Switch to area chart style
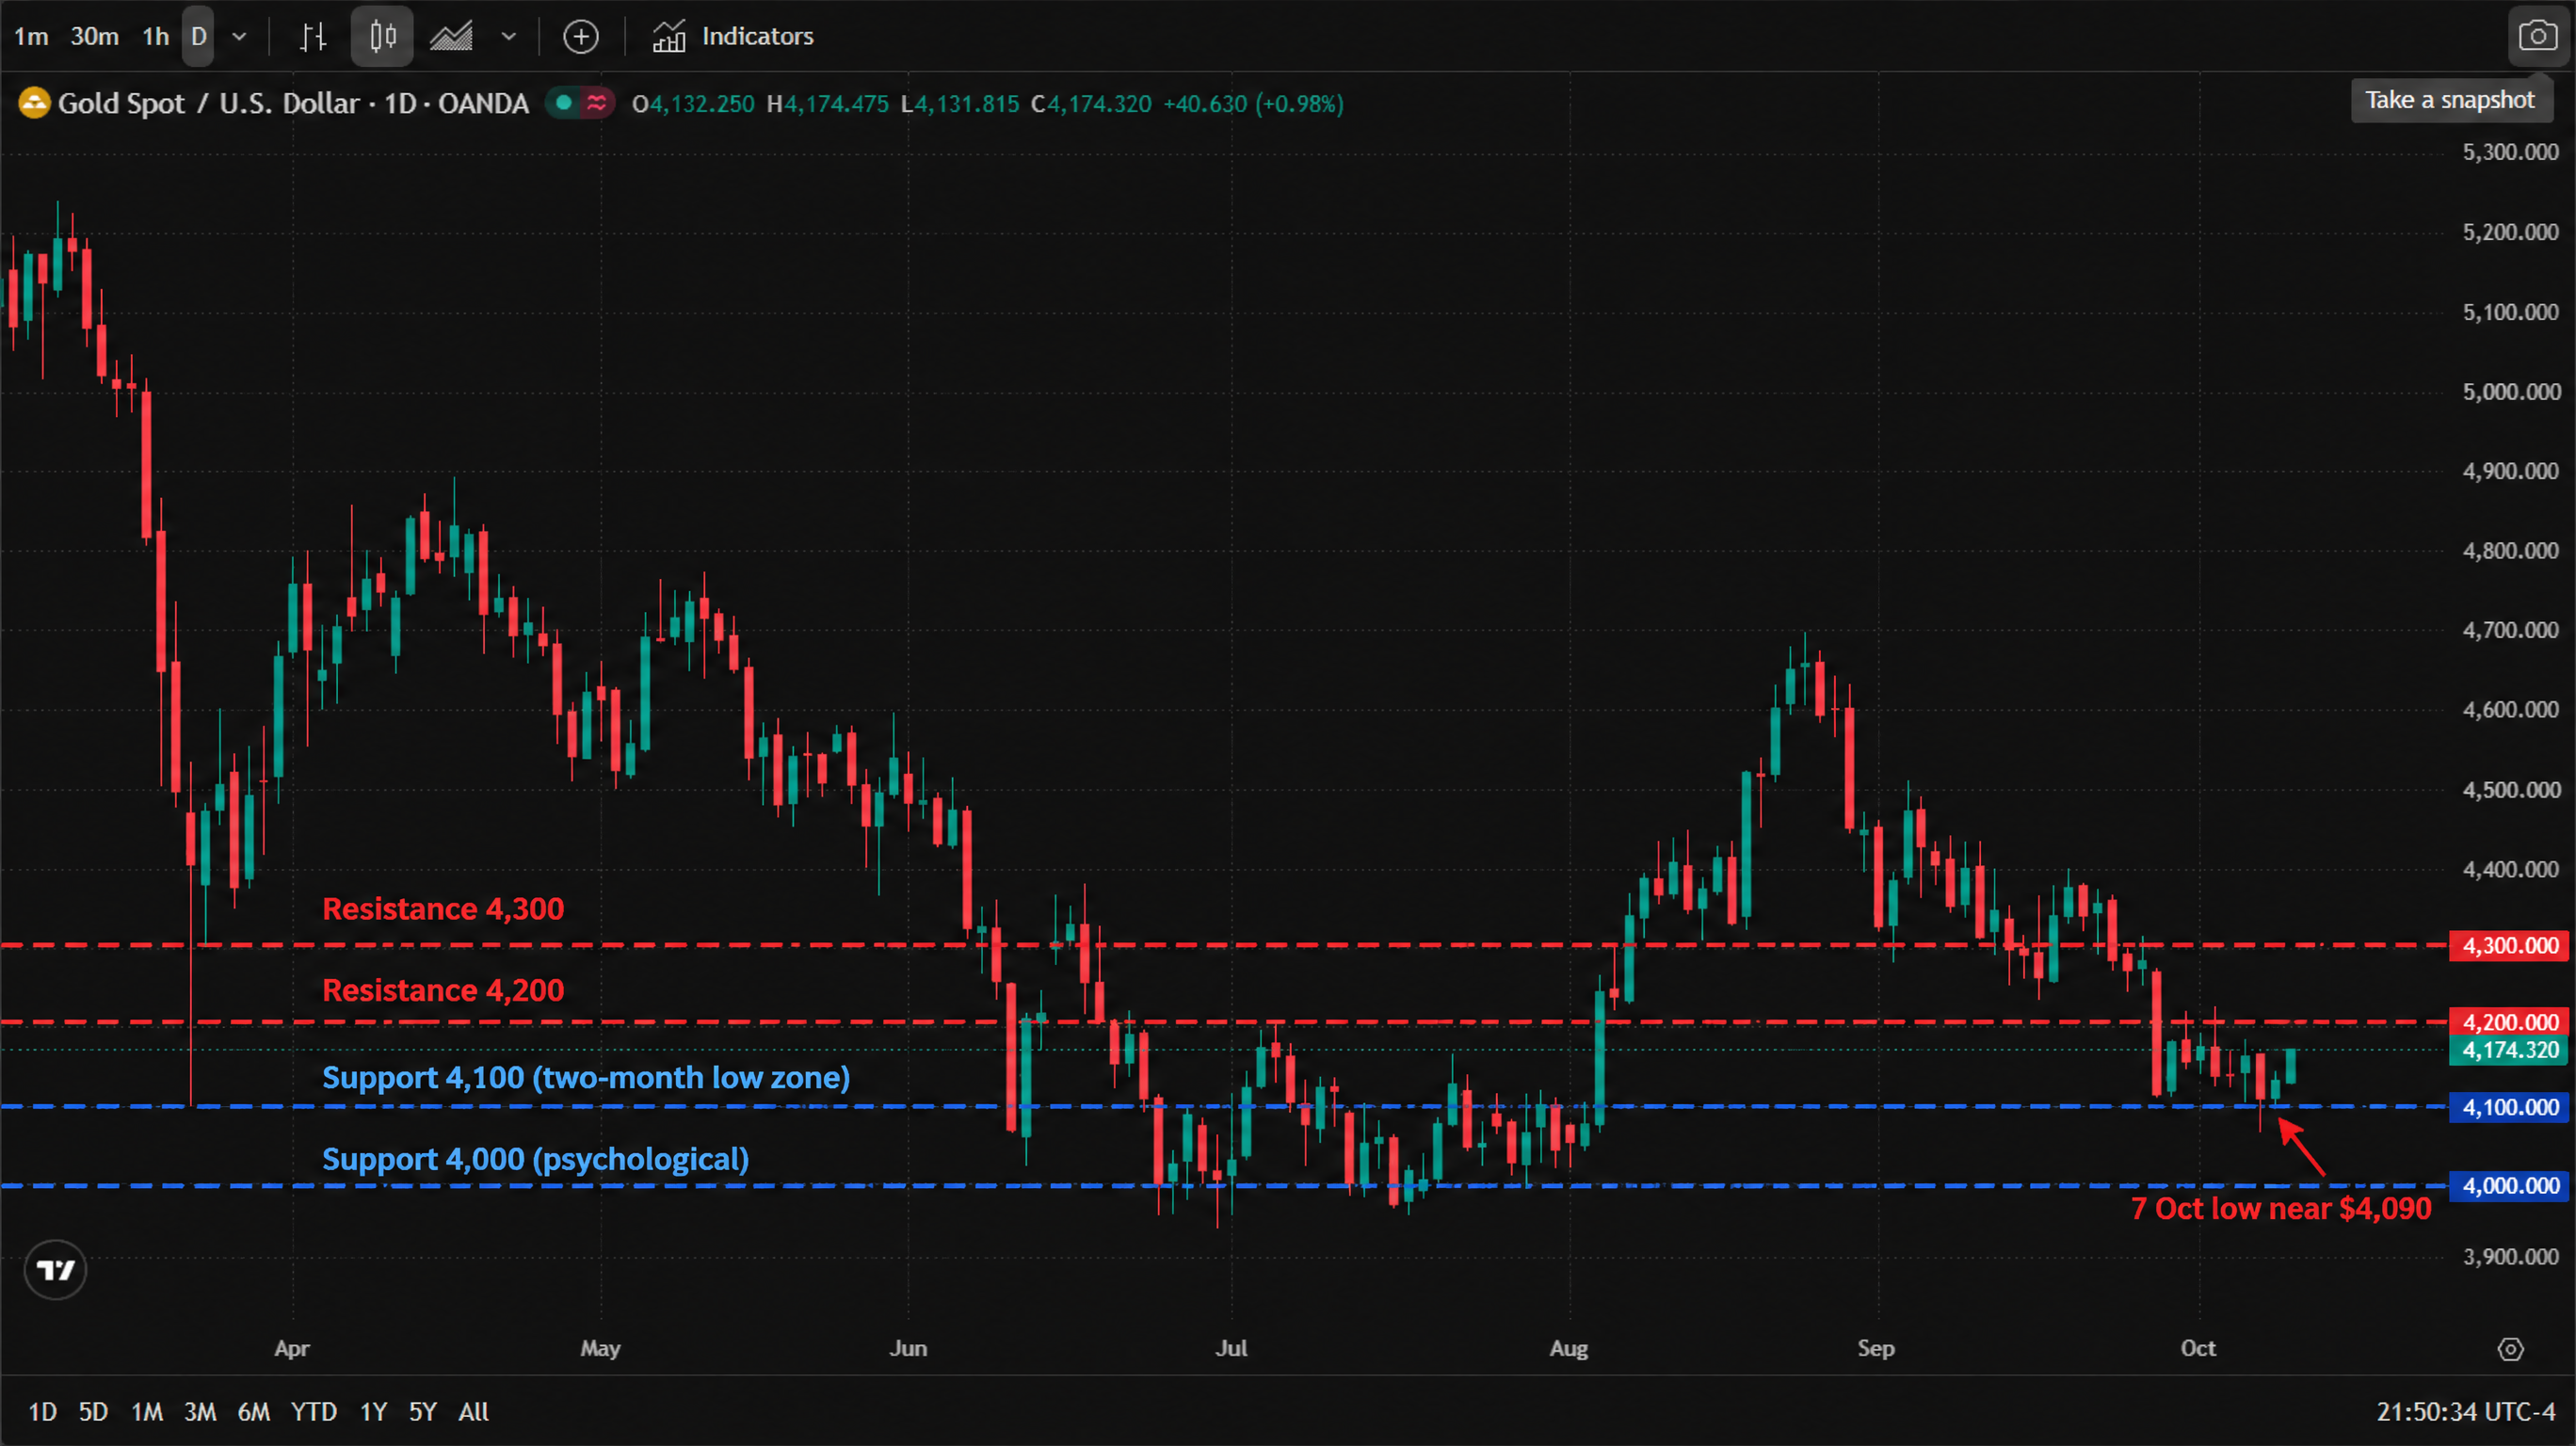The image size is (2576, 1446). (x=451, y=37)
